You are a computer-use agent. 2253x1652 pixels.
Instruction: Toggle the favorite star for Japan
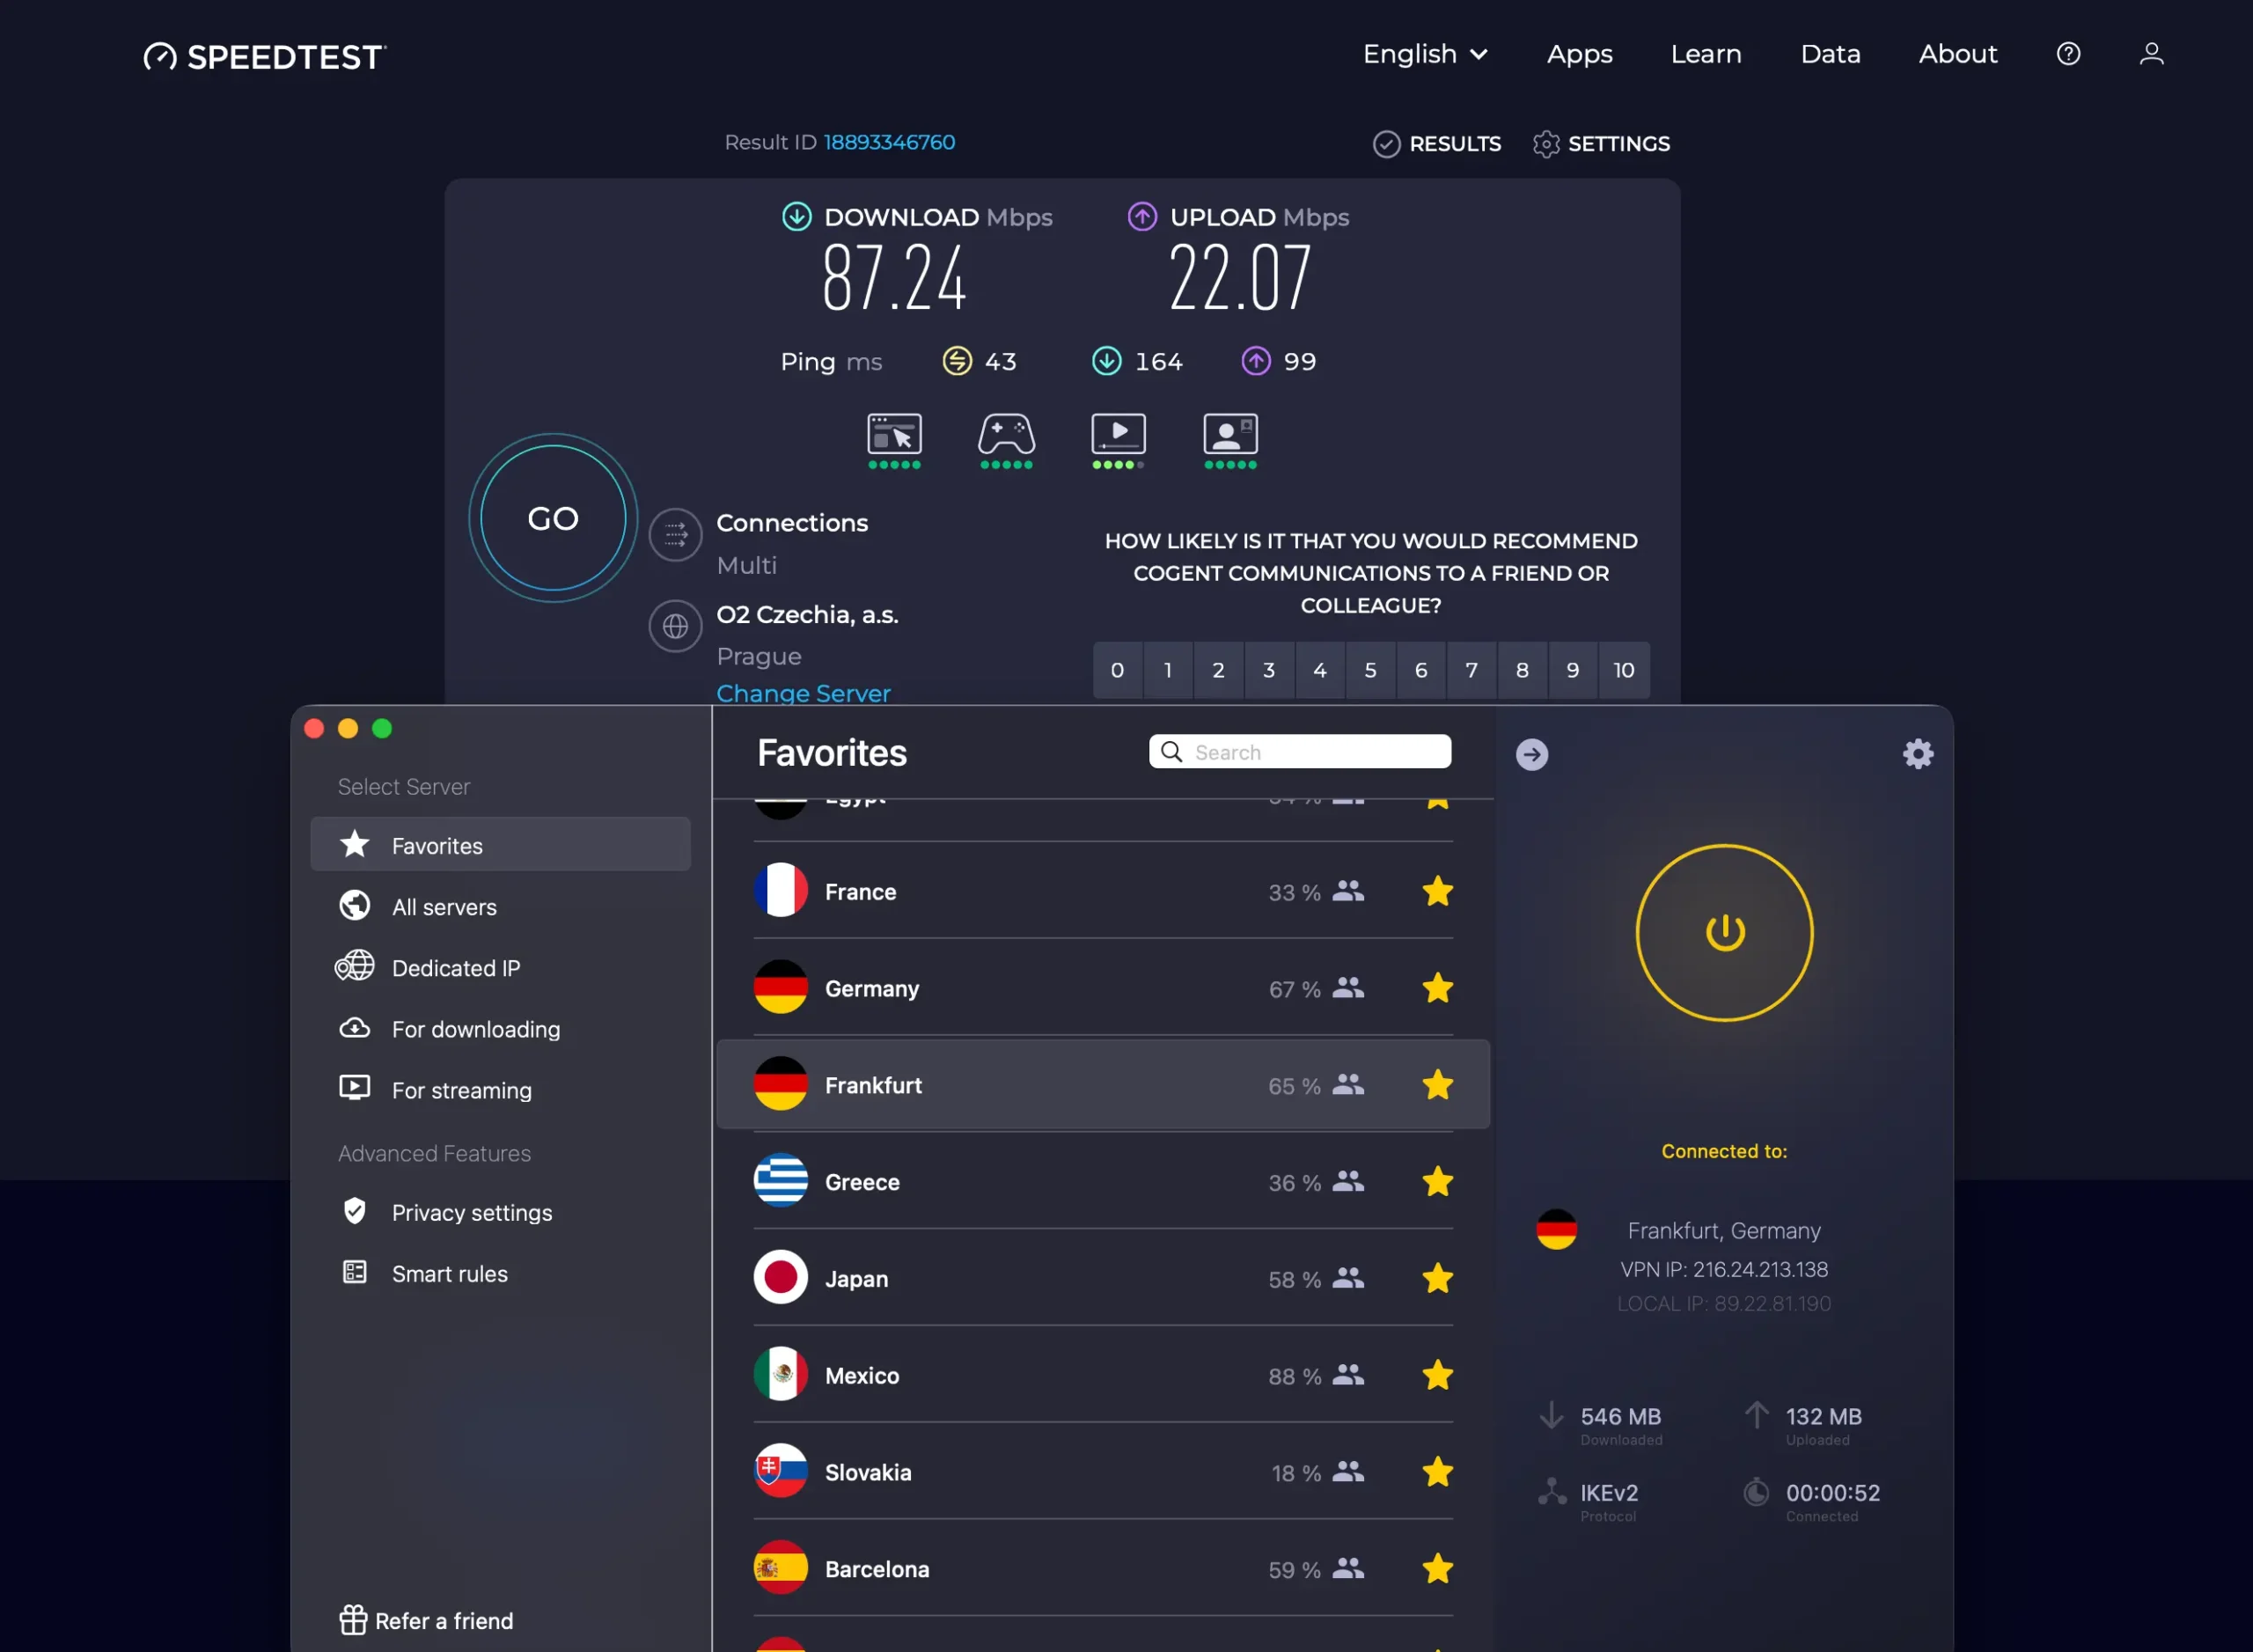point(1438,1278)
